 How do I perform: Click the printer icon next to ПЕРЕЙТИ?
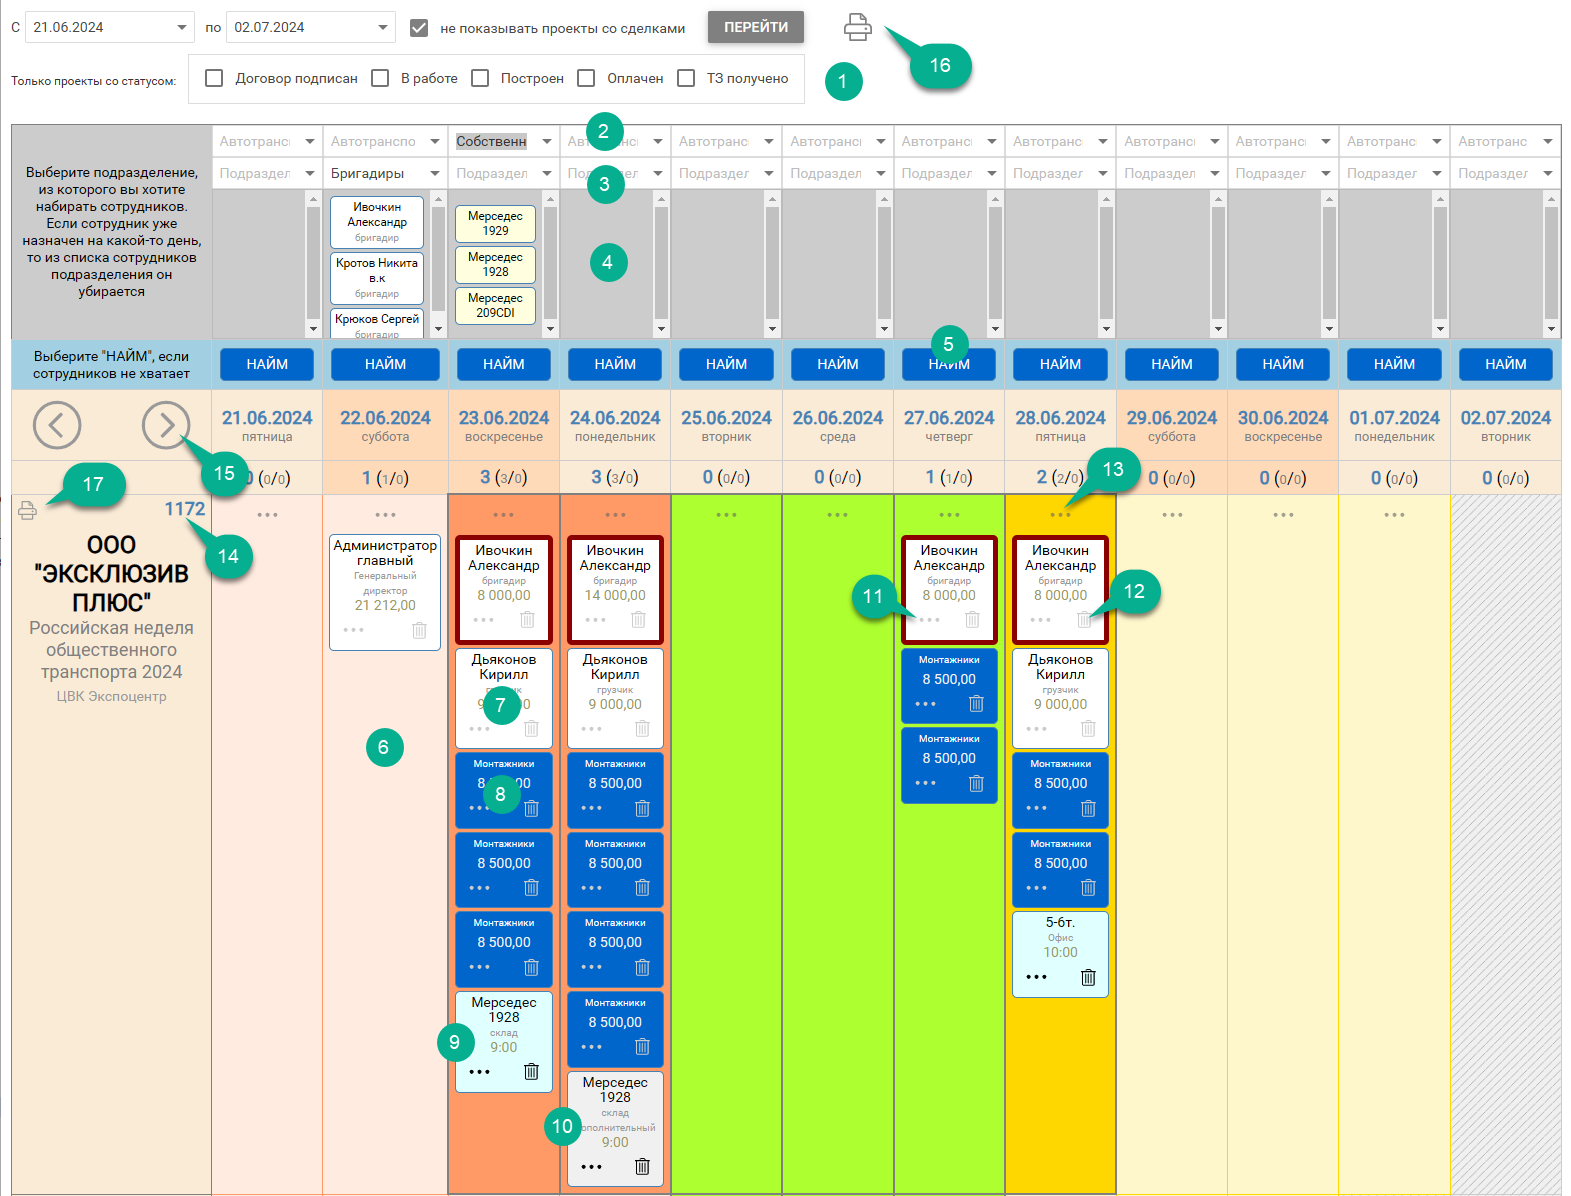tap(857, 28)
